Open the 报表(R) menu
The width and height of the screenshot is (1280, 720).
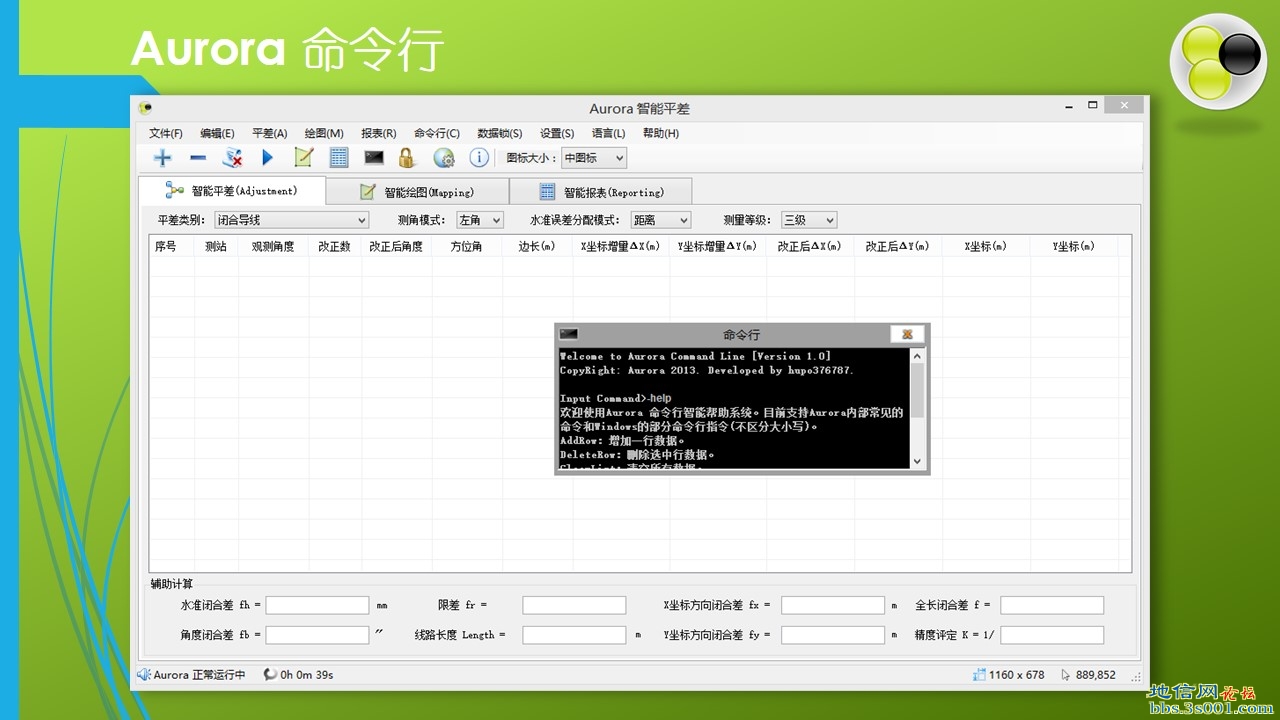point(379,133)
